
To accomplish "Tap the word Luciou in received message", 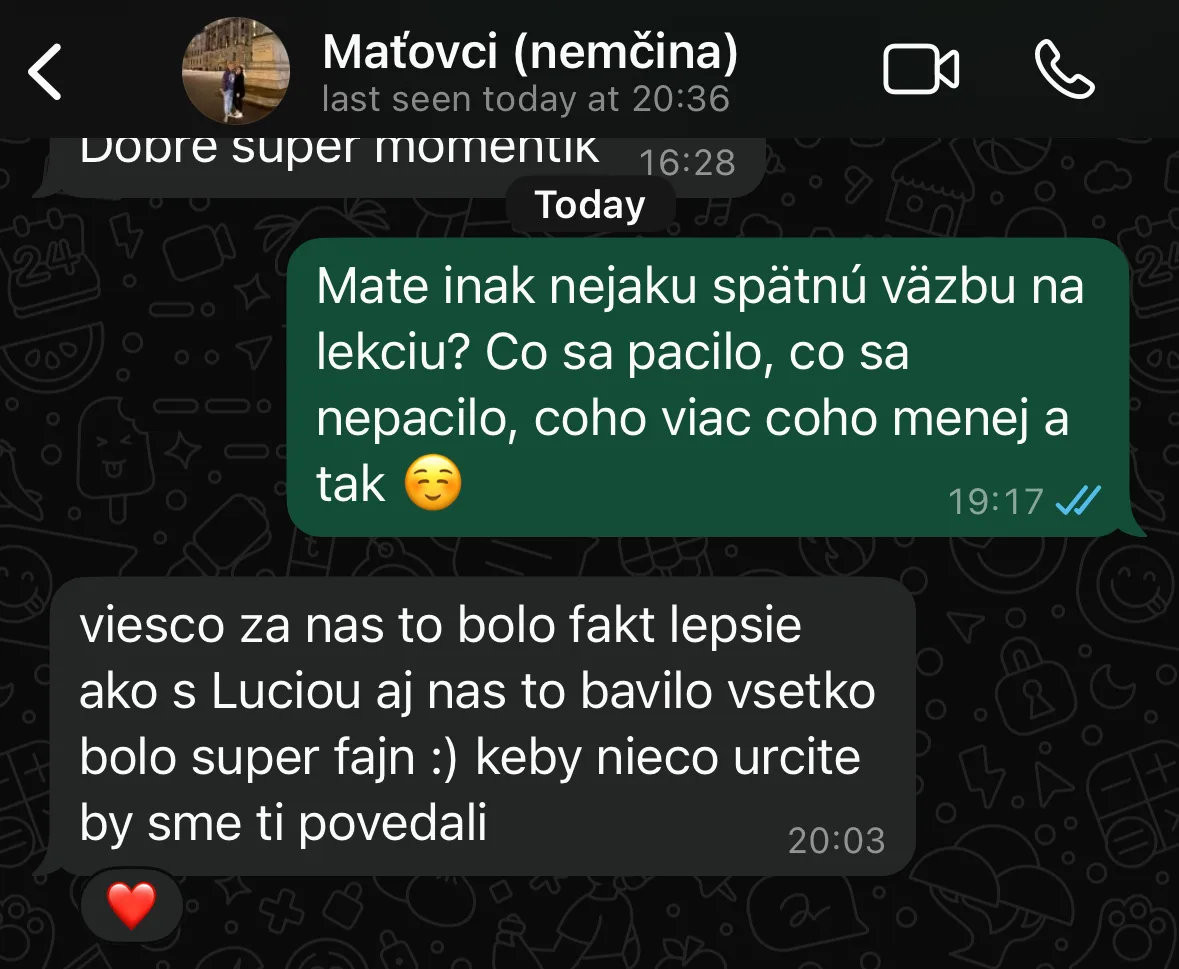I will [286, 692].
